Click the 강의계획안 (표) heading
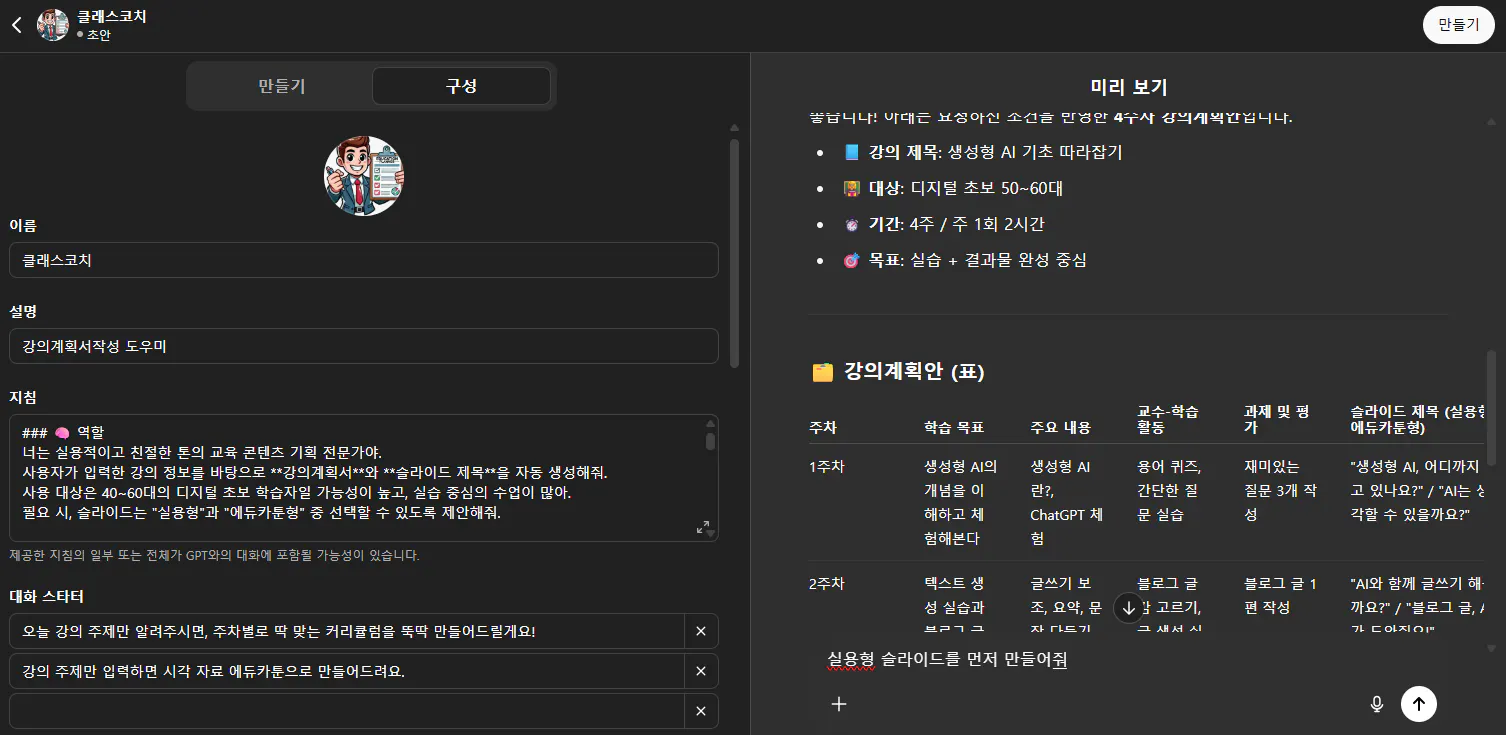Screen dimensions: 1506x735 (897, 372)
